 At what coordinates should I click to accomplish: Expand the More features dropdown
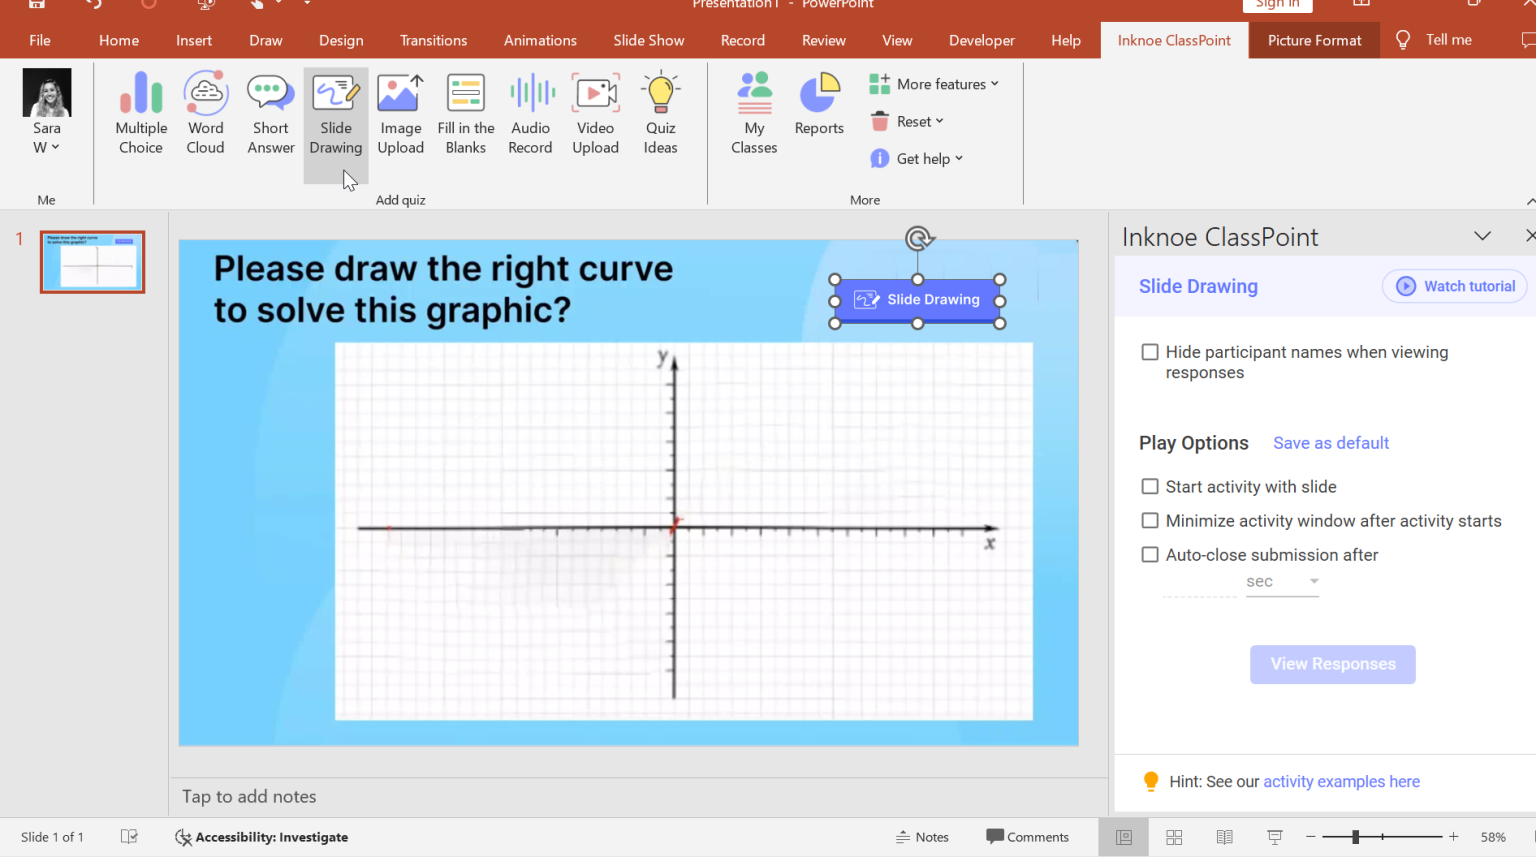[935, 84]
